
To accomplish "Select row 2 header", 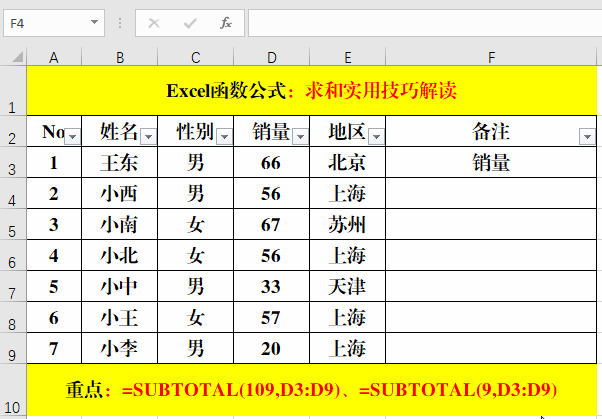I will (13, 131).
